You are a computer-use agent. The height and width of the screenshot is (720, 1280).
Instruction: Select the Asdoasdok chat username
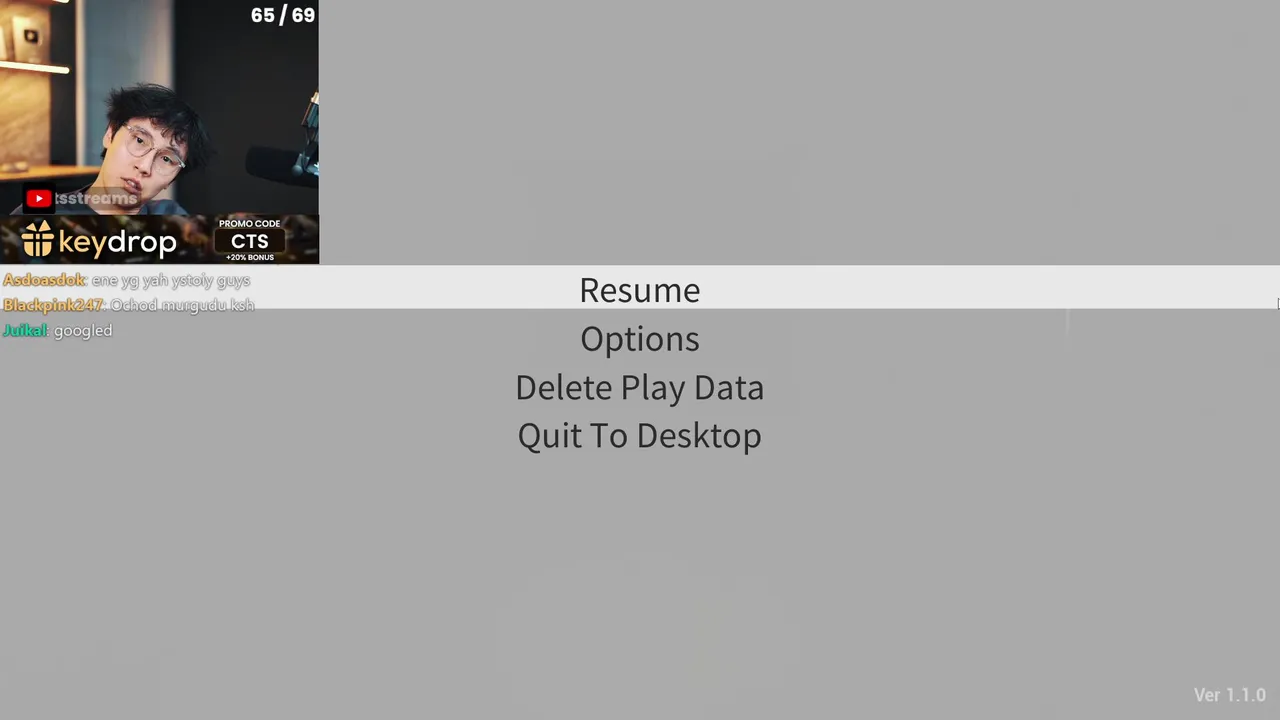tap(44, 281)
